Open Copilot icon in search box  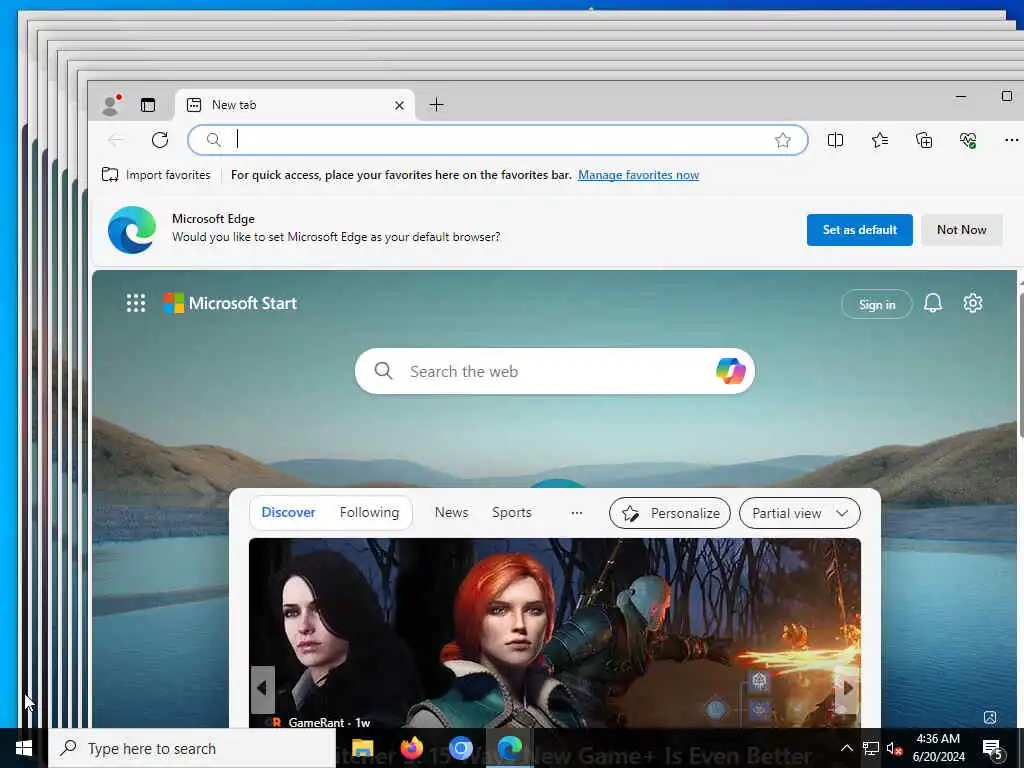(x=730, y=371)
